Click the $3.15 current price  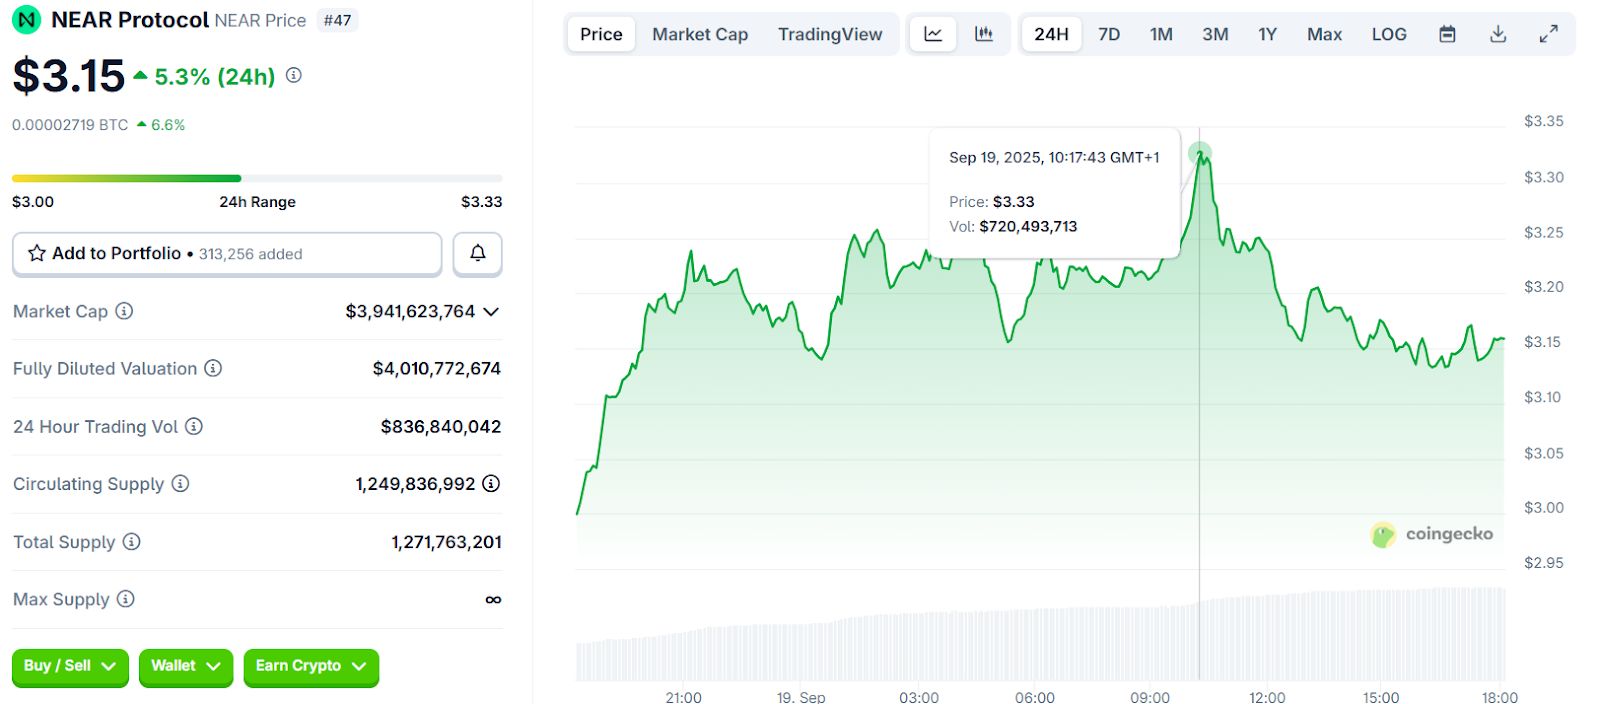[x=69, y=76]
